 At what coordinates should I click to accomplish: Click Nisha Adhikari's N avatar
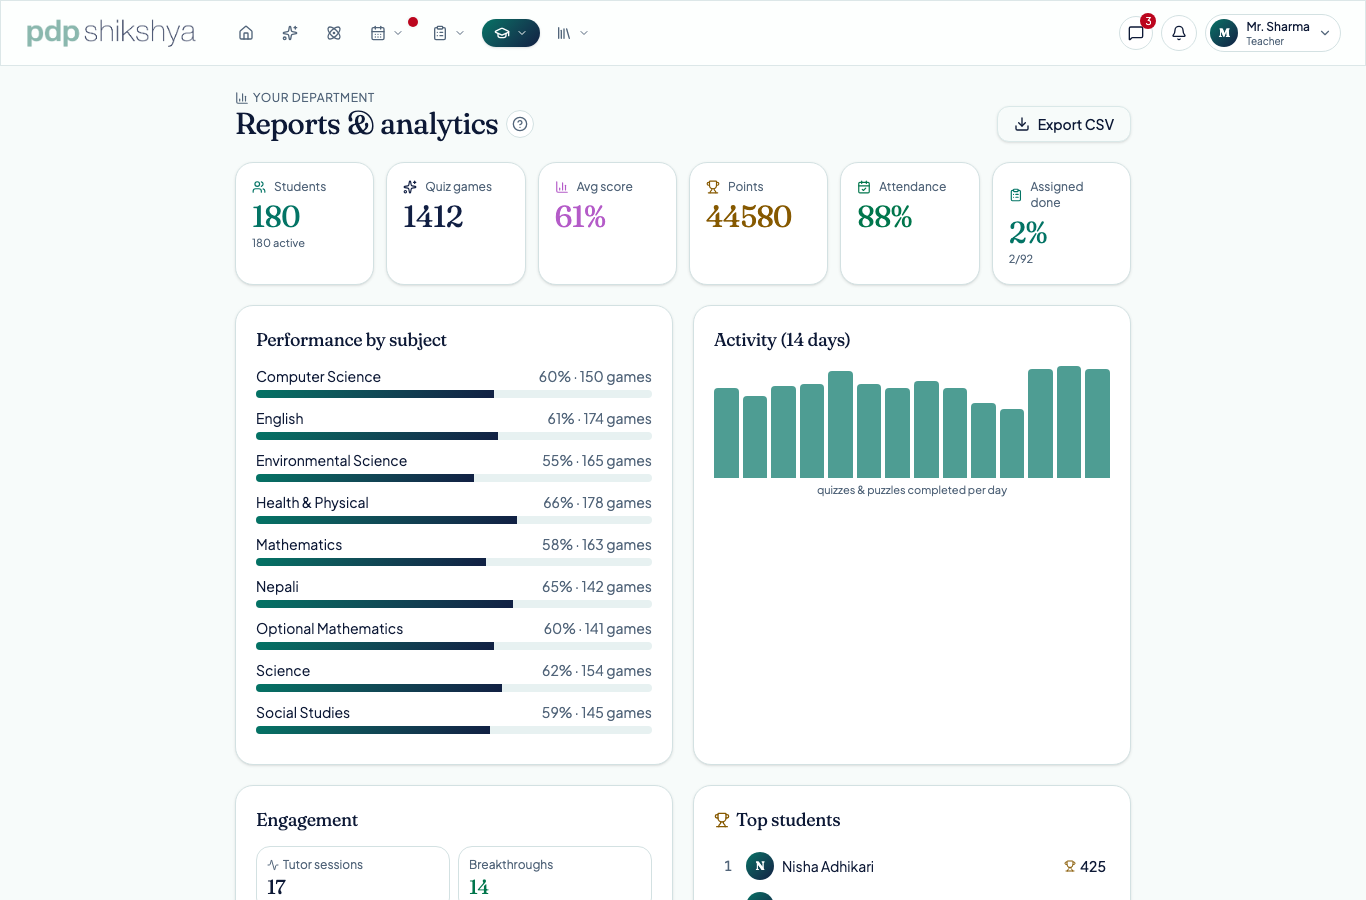(x=760, y=866)
